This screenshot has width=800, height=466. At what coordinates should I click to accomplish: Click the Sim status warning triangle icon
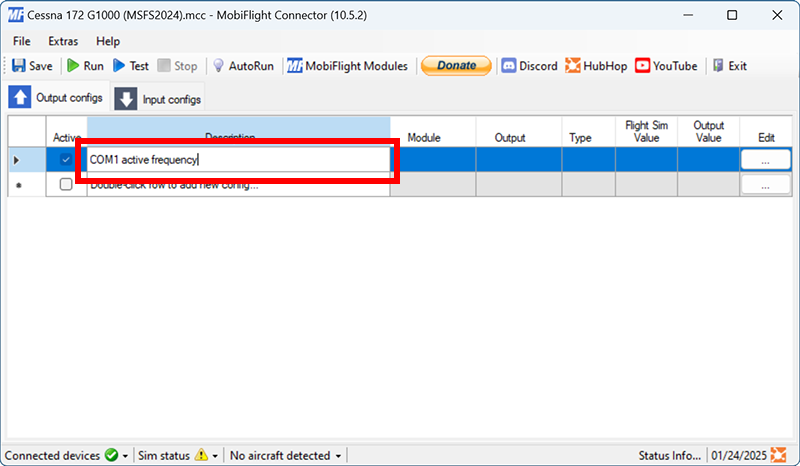click(202, 454)
